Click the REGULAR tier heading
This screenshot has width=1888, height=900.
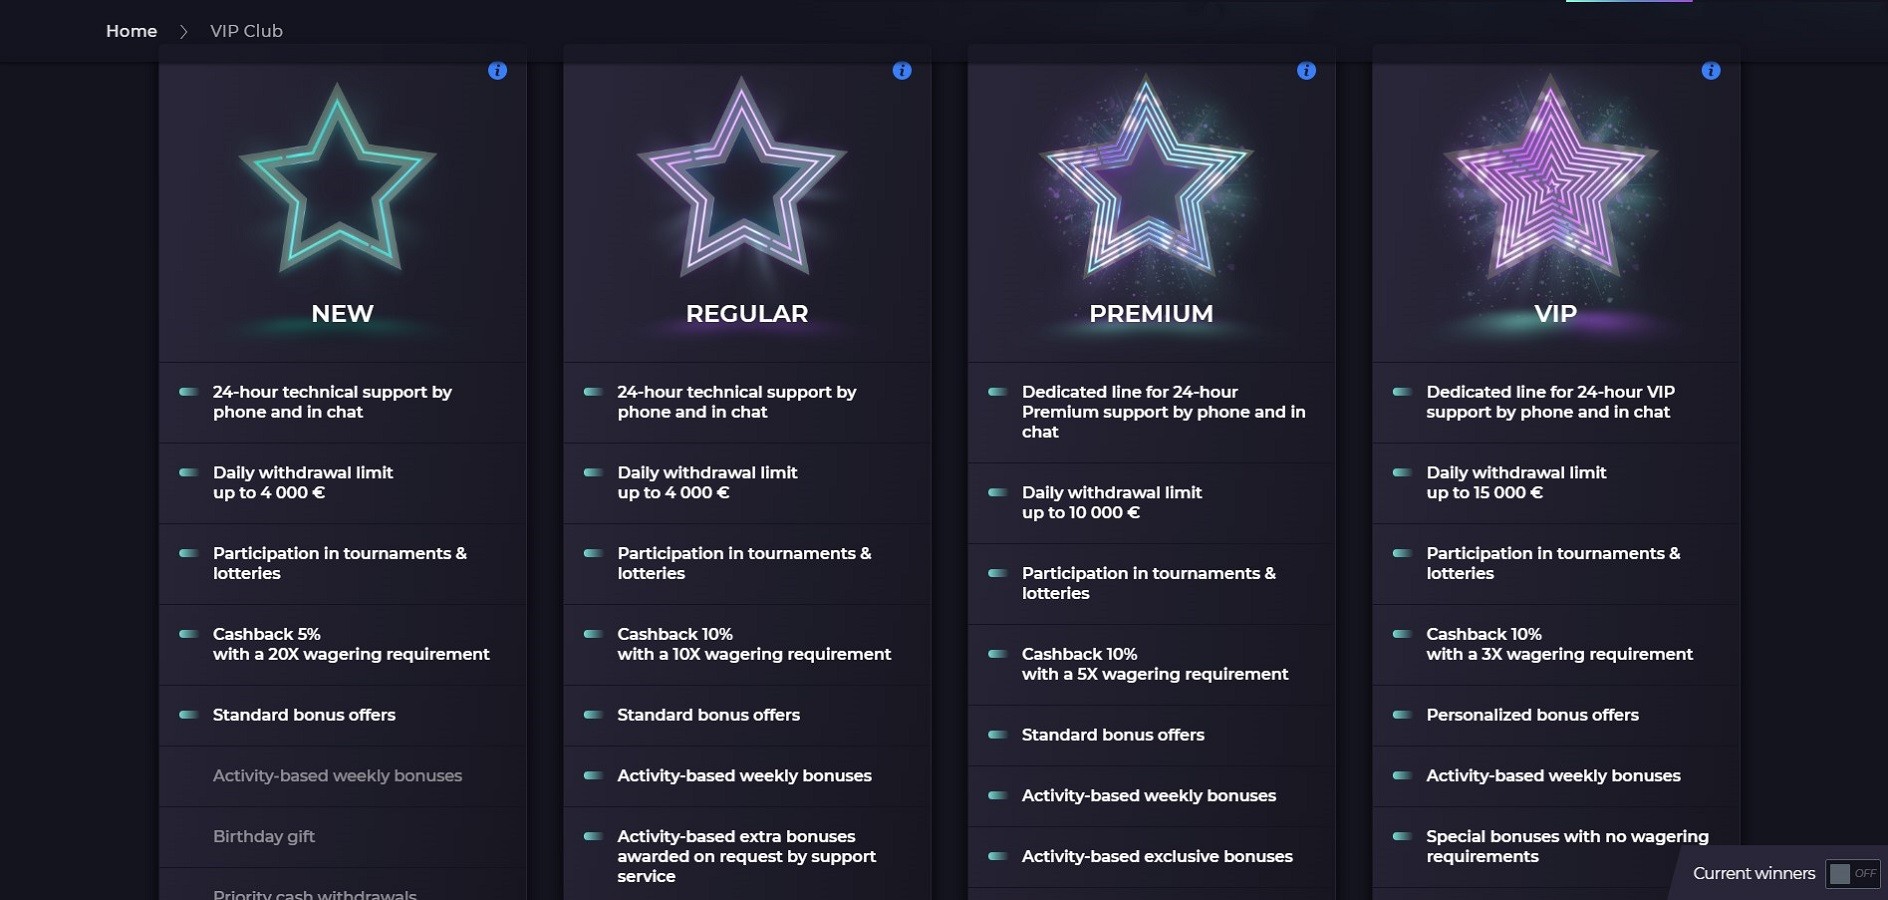click(747, 313)
